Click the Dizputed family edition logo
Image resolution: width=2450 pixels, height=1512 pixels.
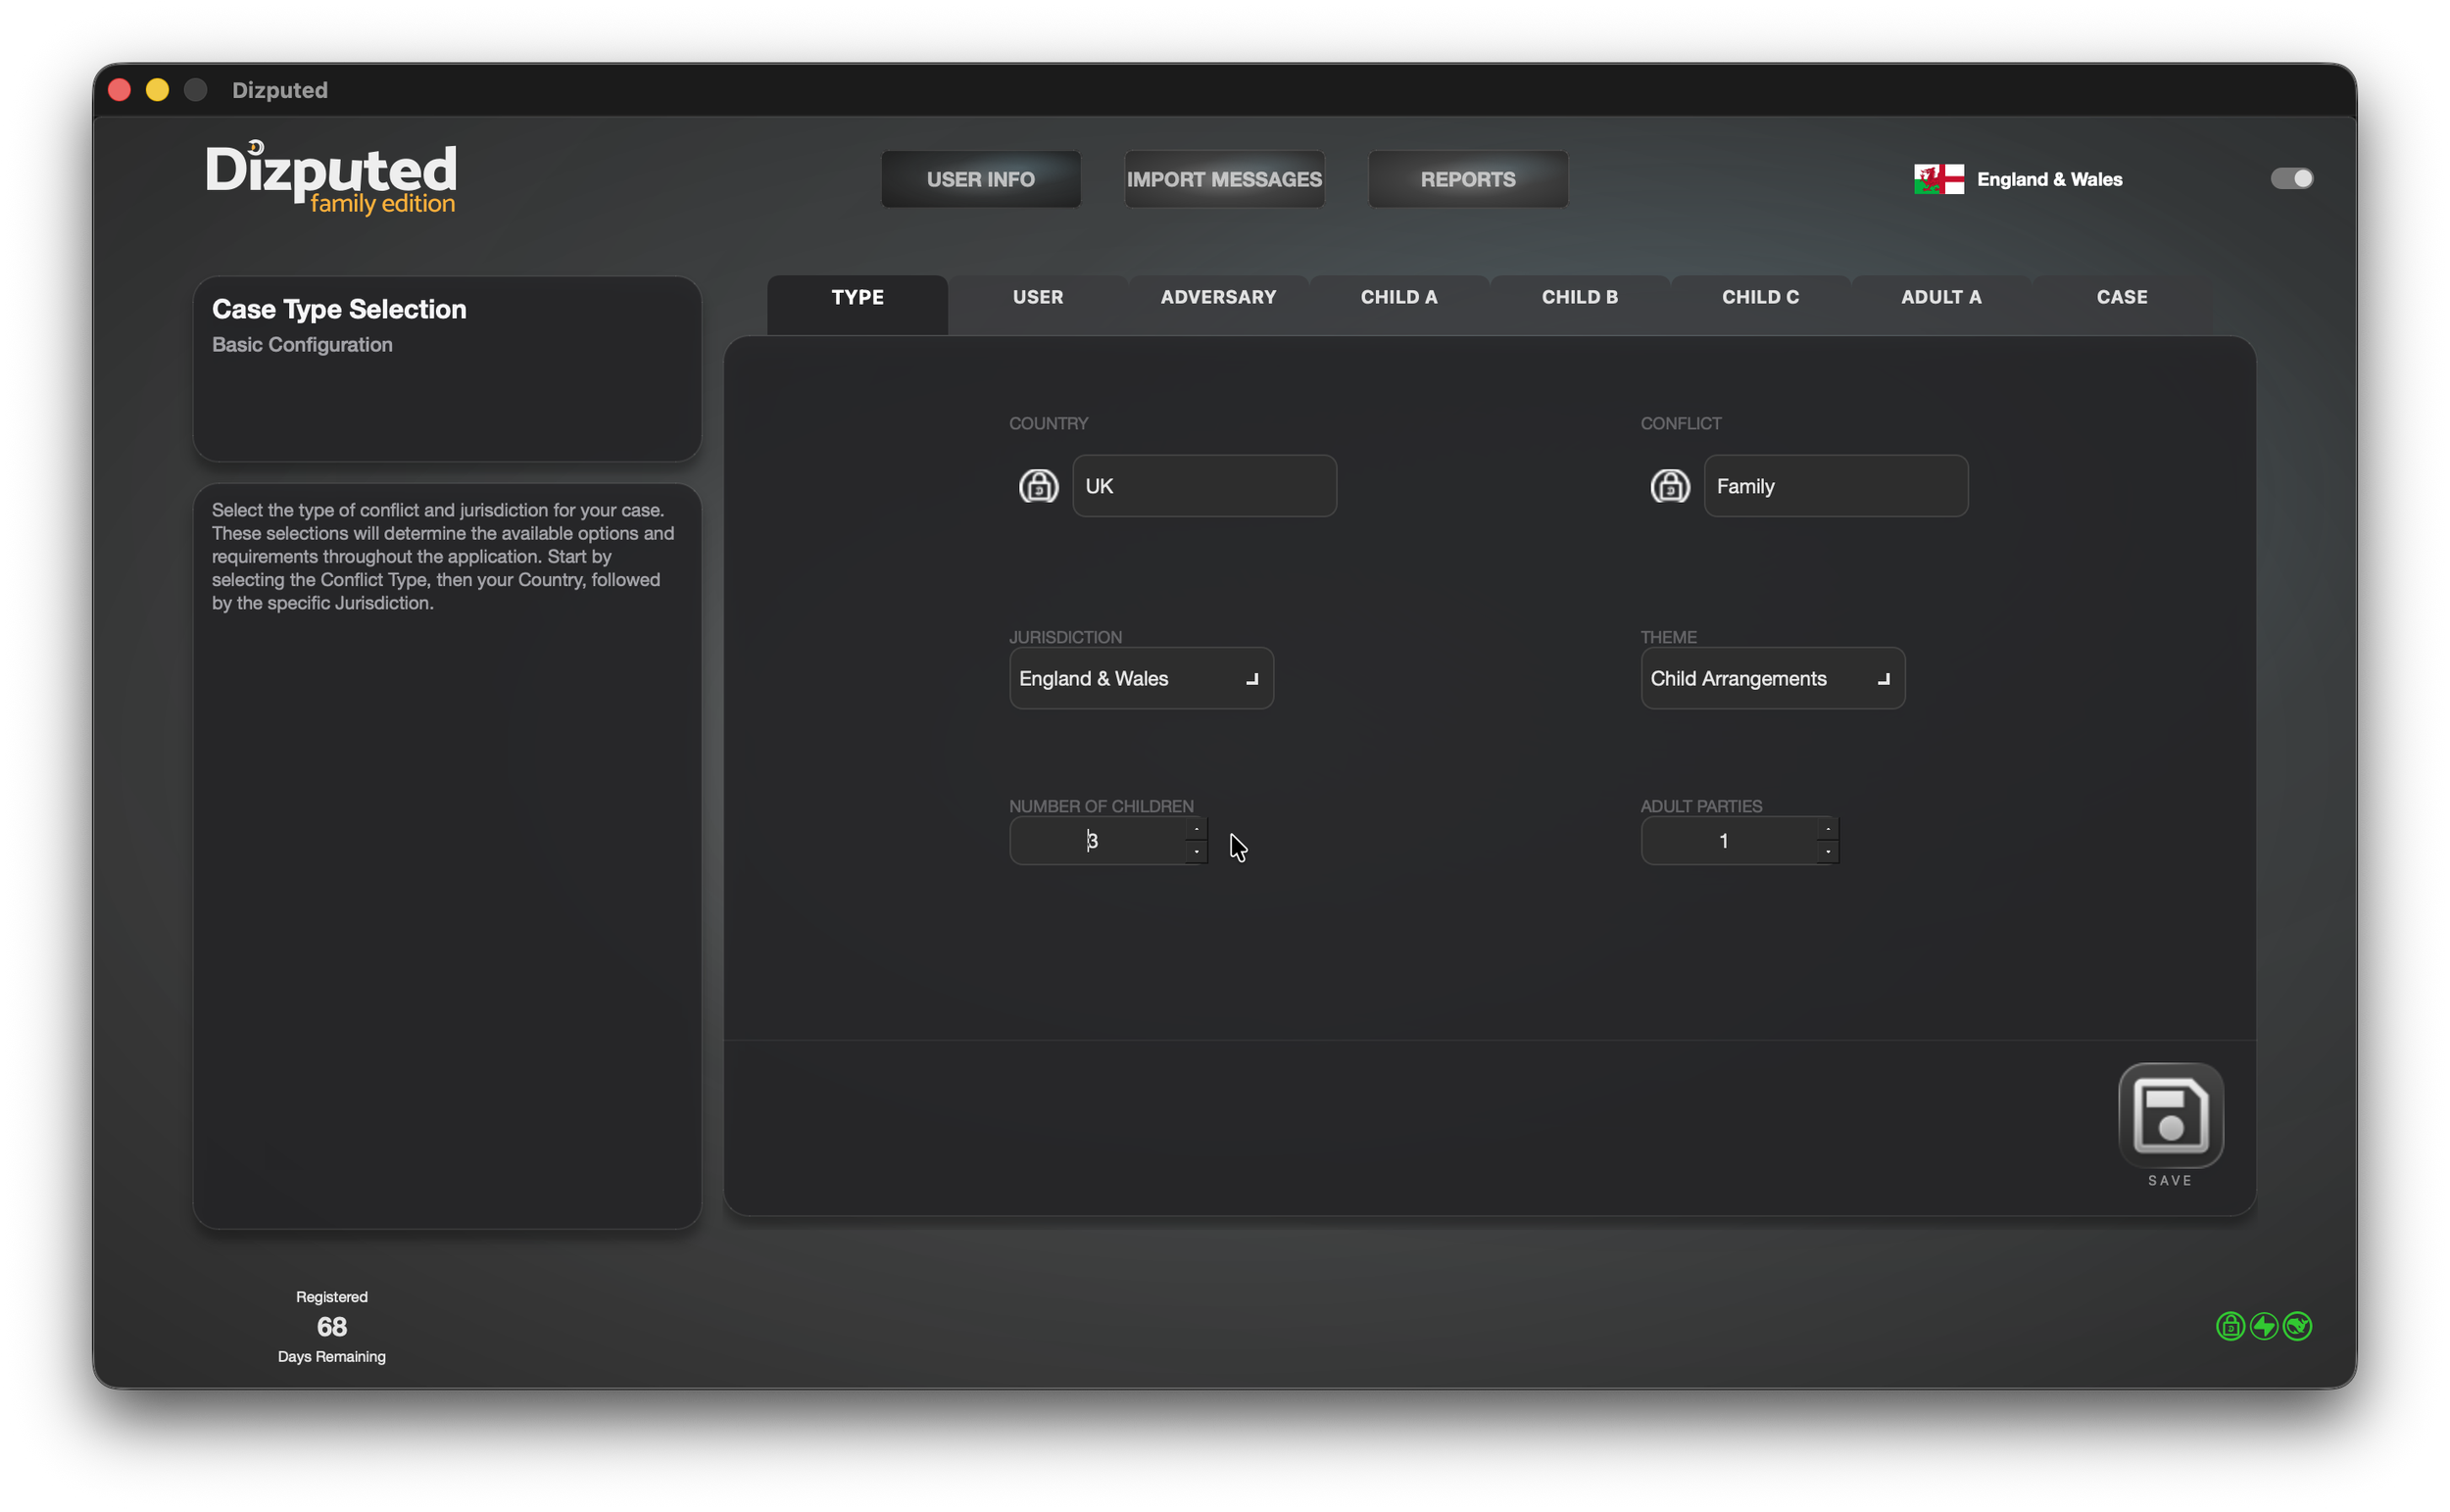click(x=331, y=178)
